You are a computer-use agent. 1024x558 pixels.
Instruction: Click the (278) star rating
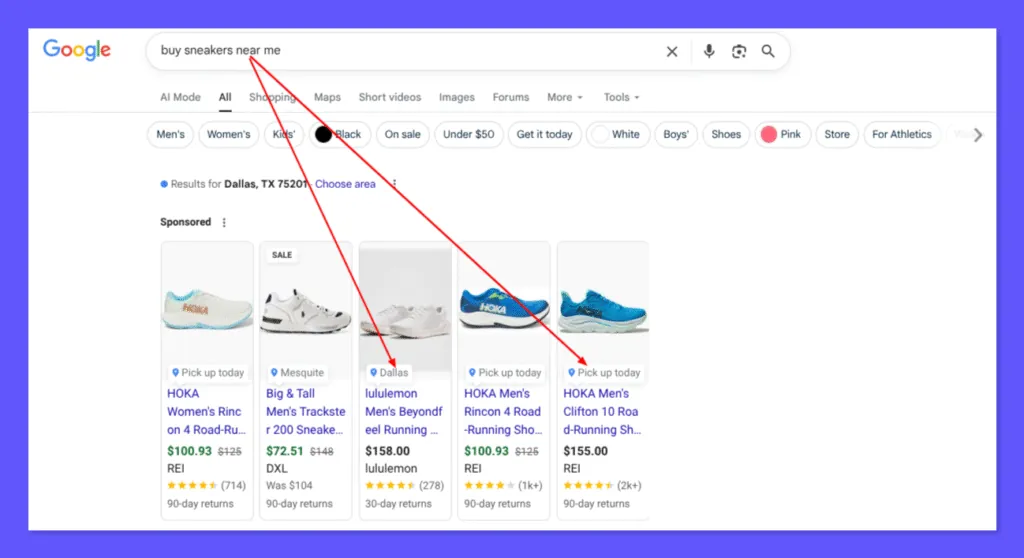tap(404, 485)
